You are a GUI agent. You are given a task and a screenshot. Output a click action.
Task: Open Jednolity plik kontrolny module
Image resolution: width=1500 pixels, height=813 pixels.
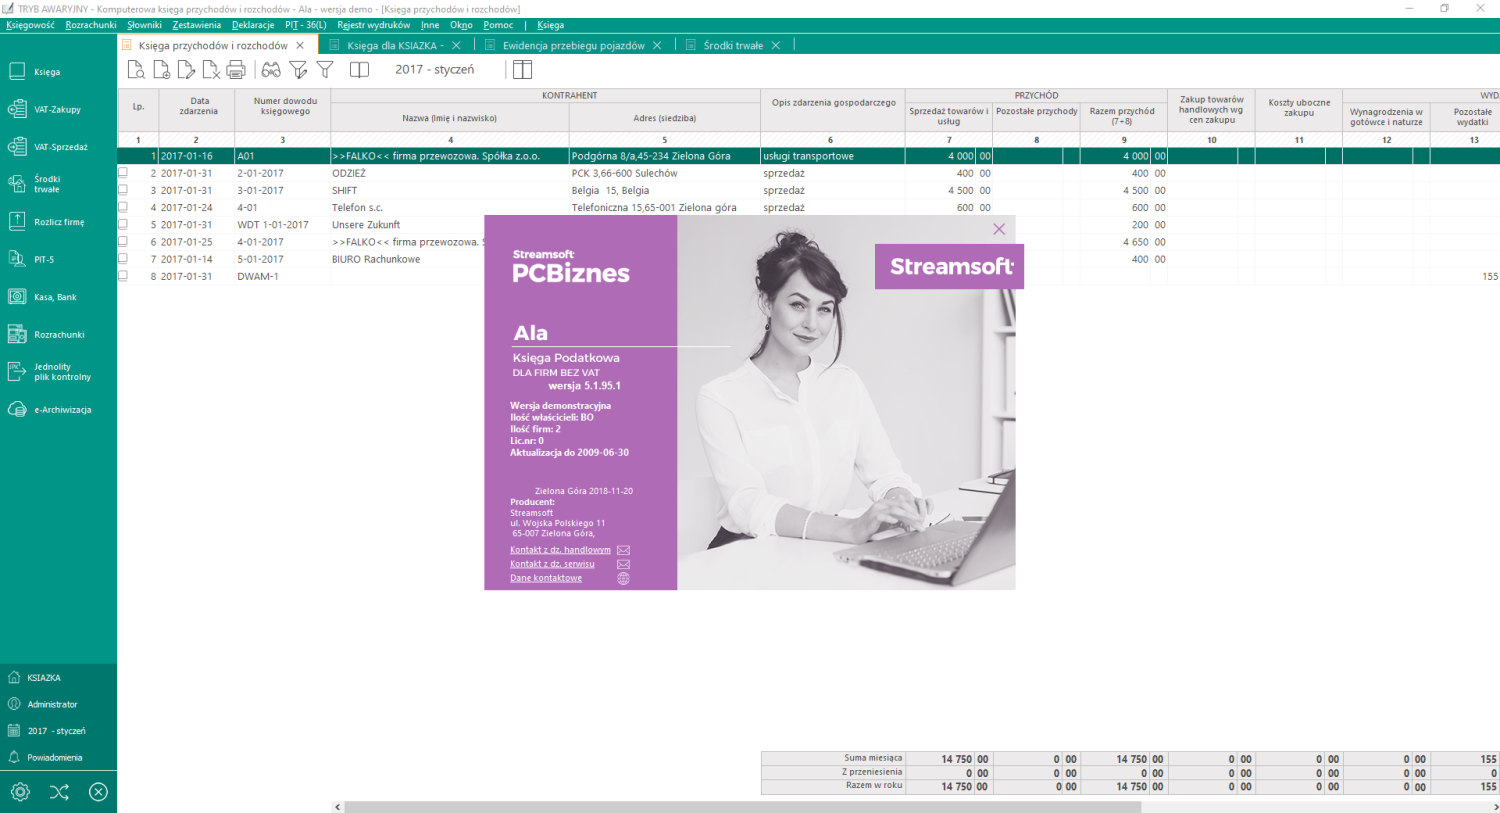coord(47,372)
